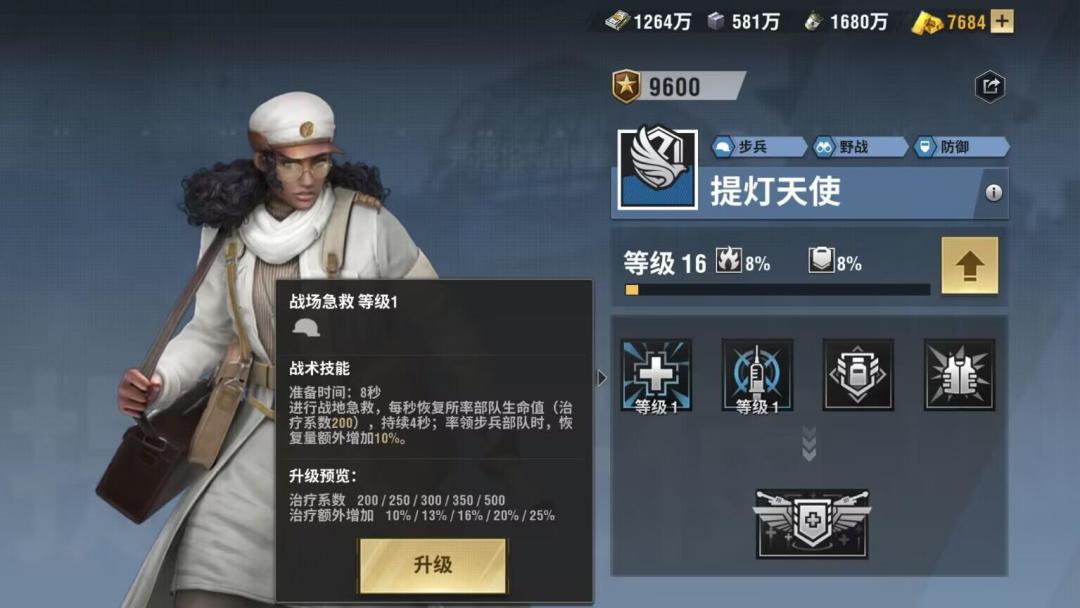
Task: Select the syringe skill icon with 等级1
Action: (757, 375)
